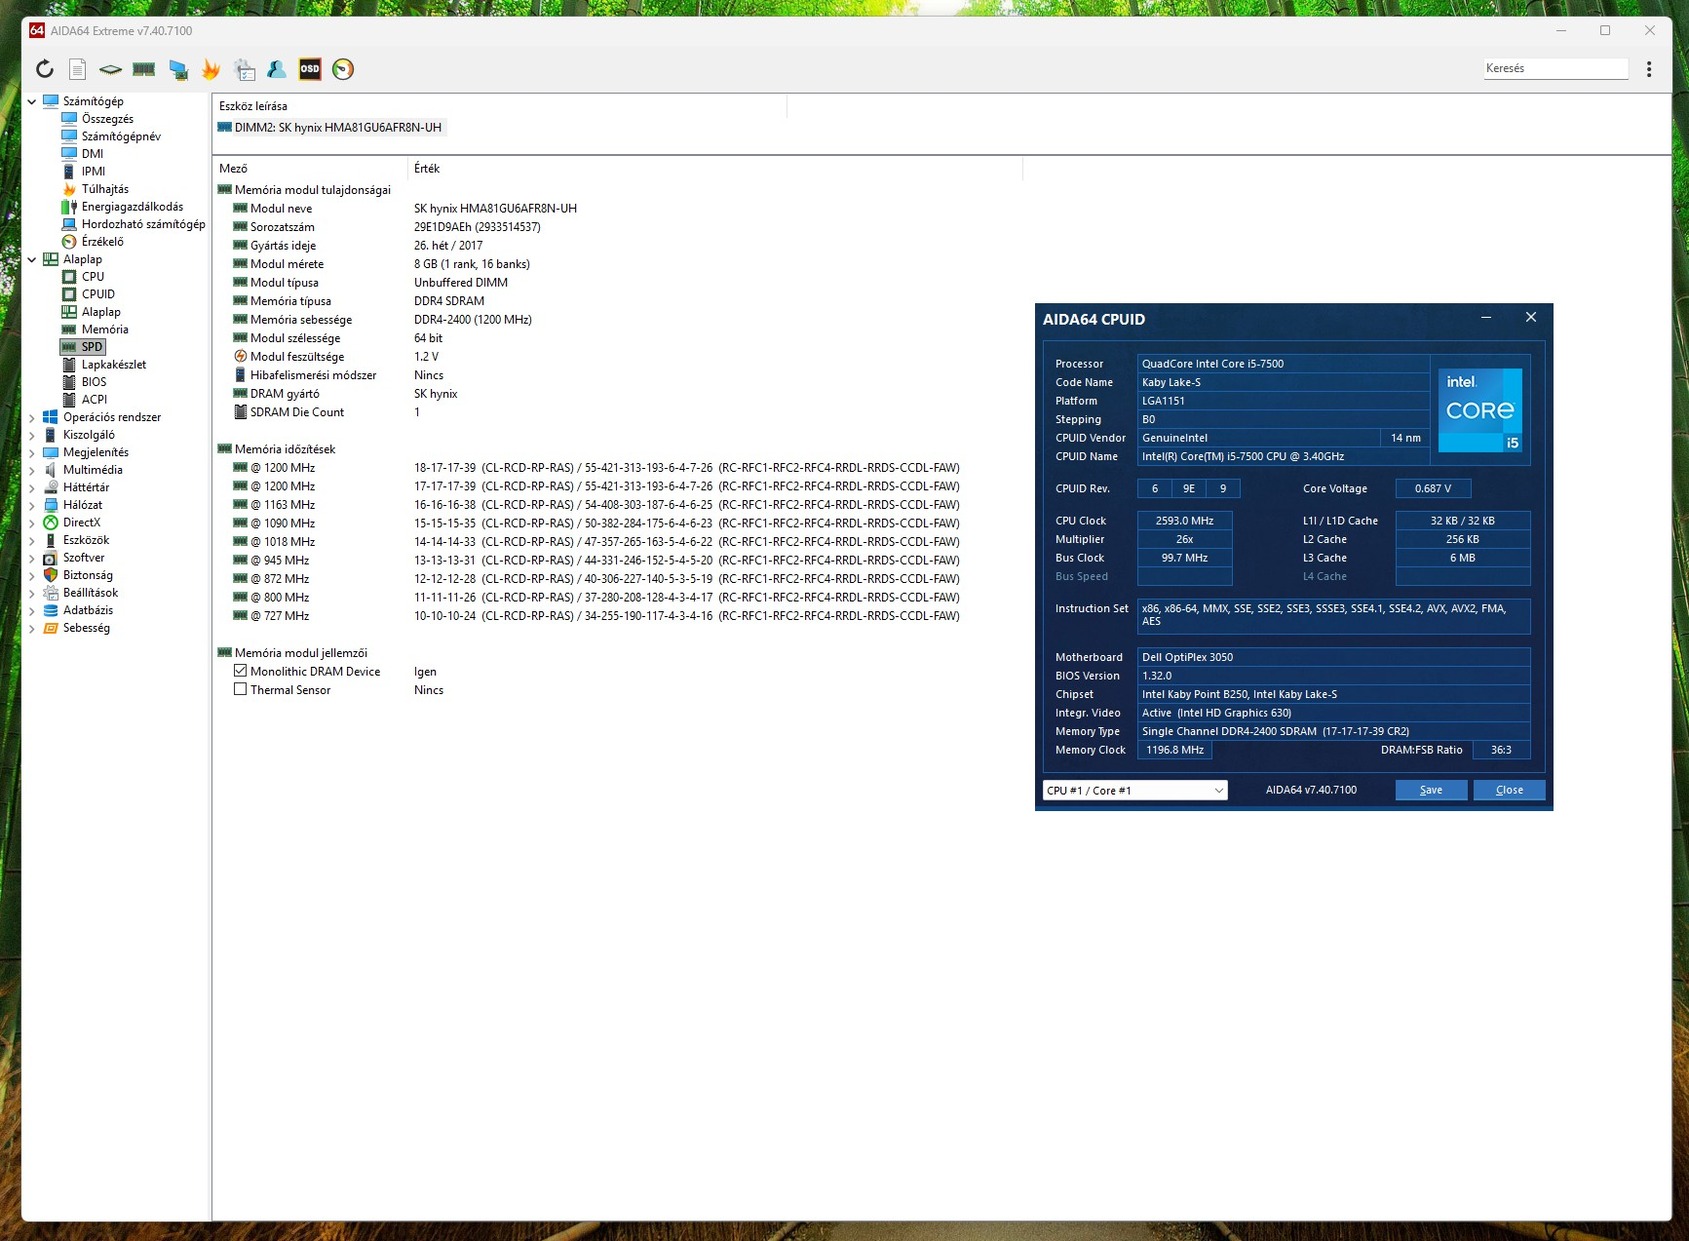Image resolution: width=1689 pixels, height=1241 pixels.
Task: Open the three-dot menu beside search
Action: 1649,69
